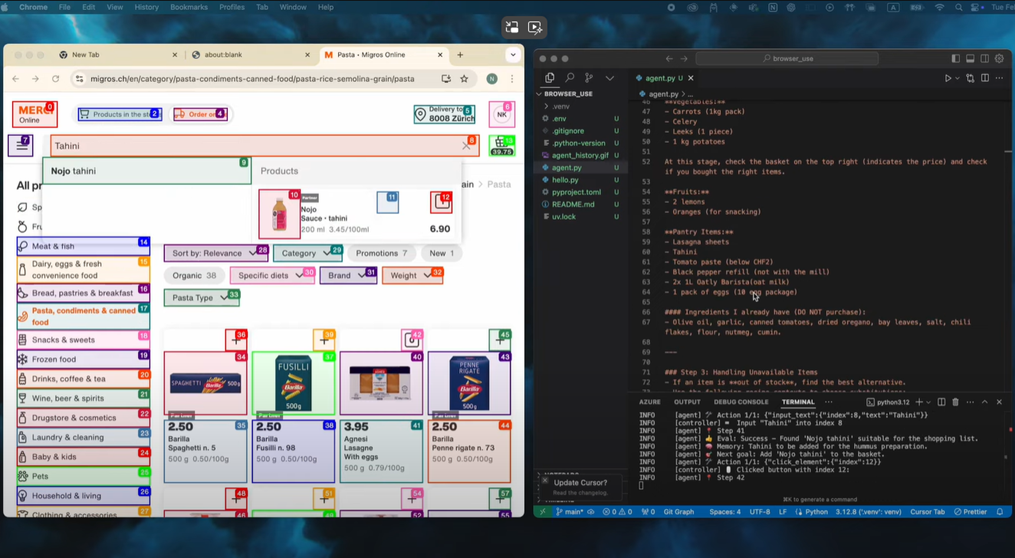Add Nojo tahini sauce to basket
The height and width of the screenshot is (558, 1015).
click(x=441, y=203)
